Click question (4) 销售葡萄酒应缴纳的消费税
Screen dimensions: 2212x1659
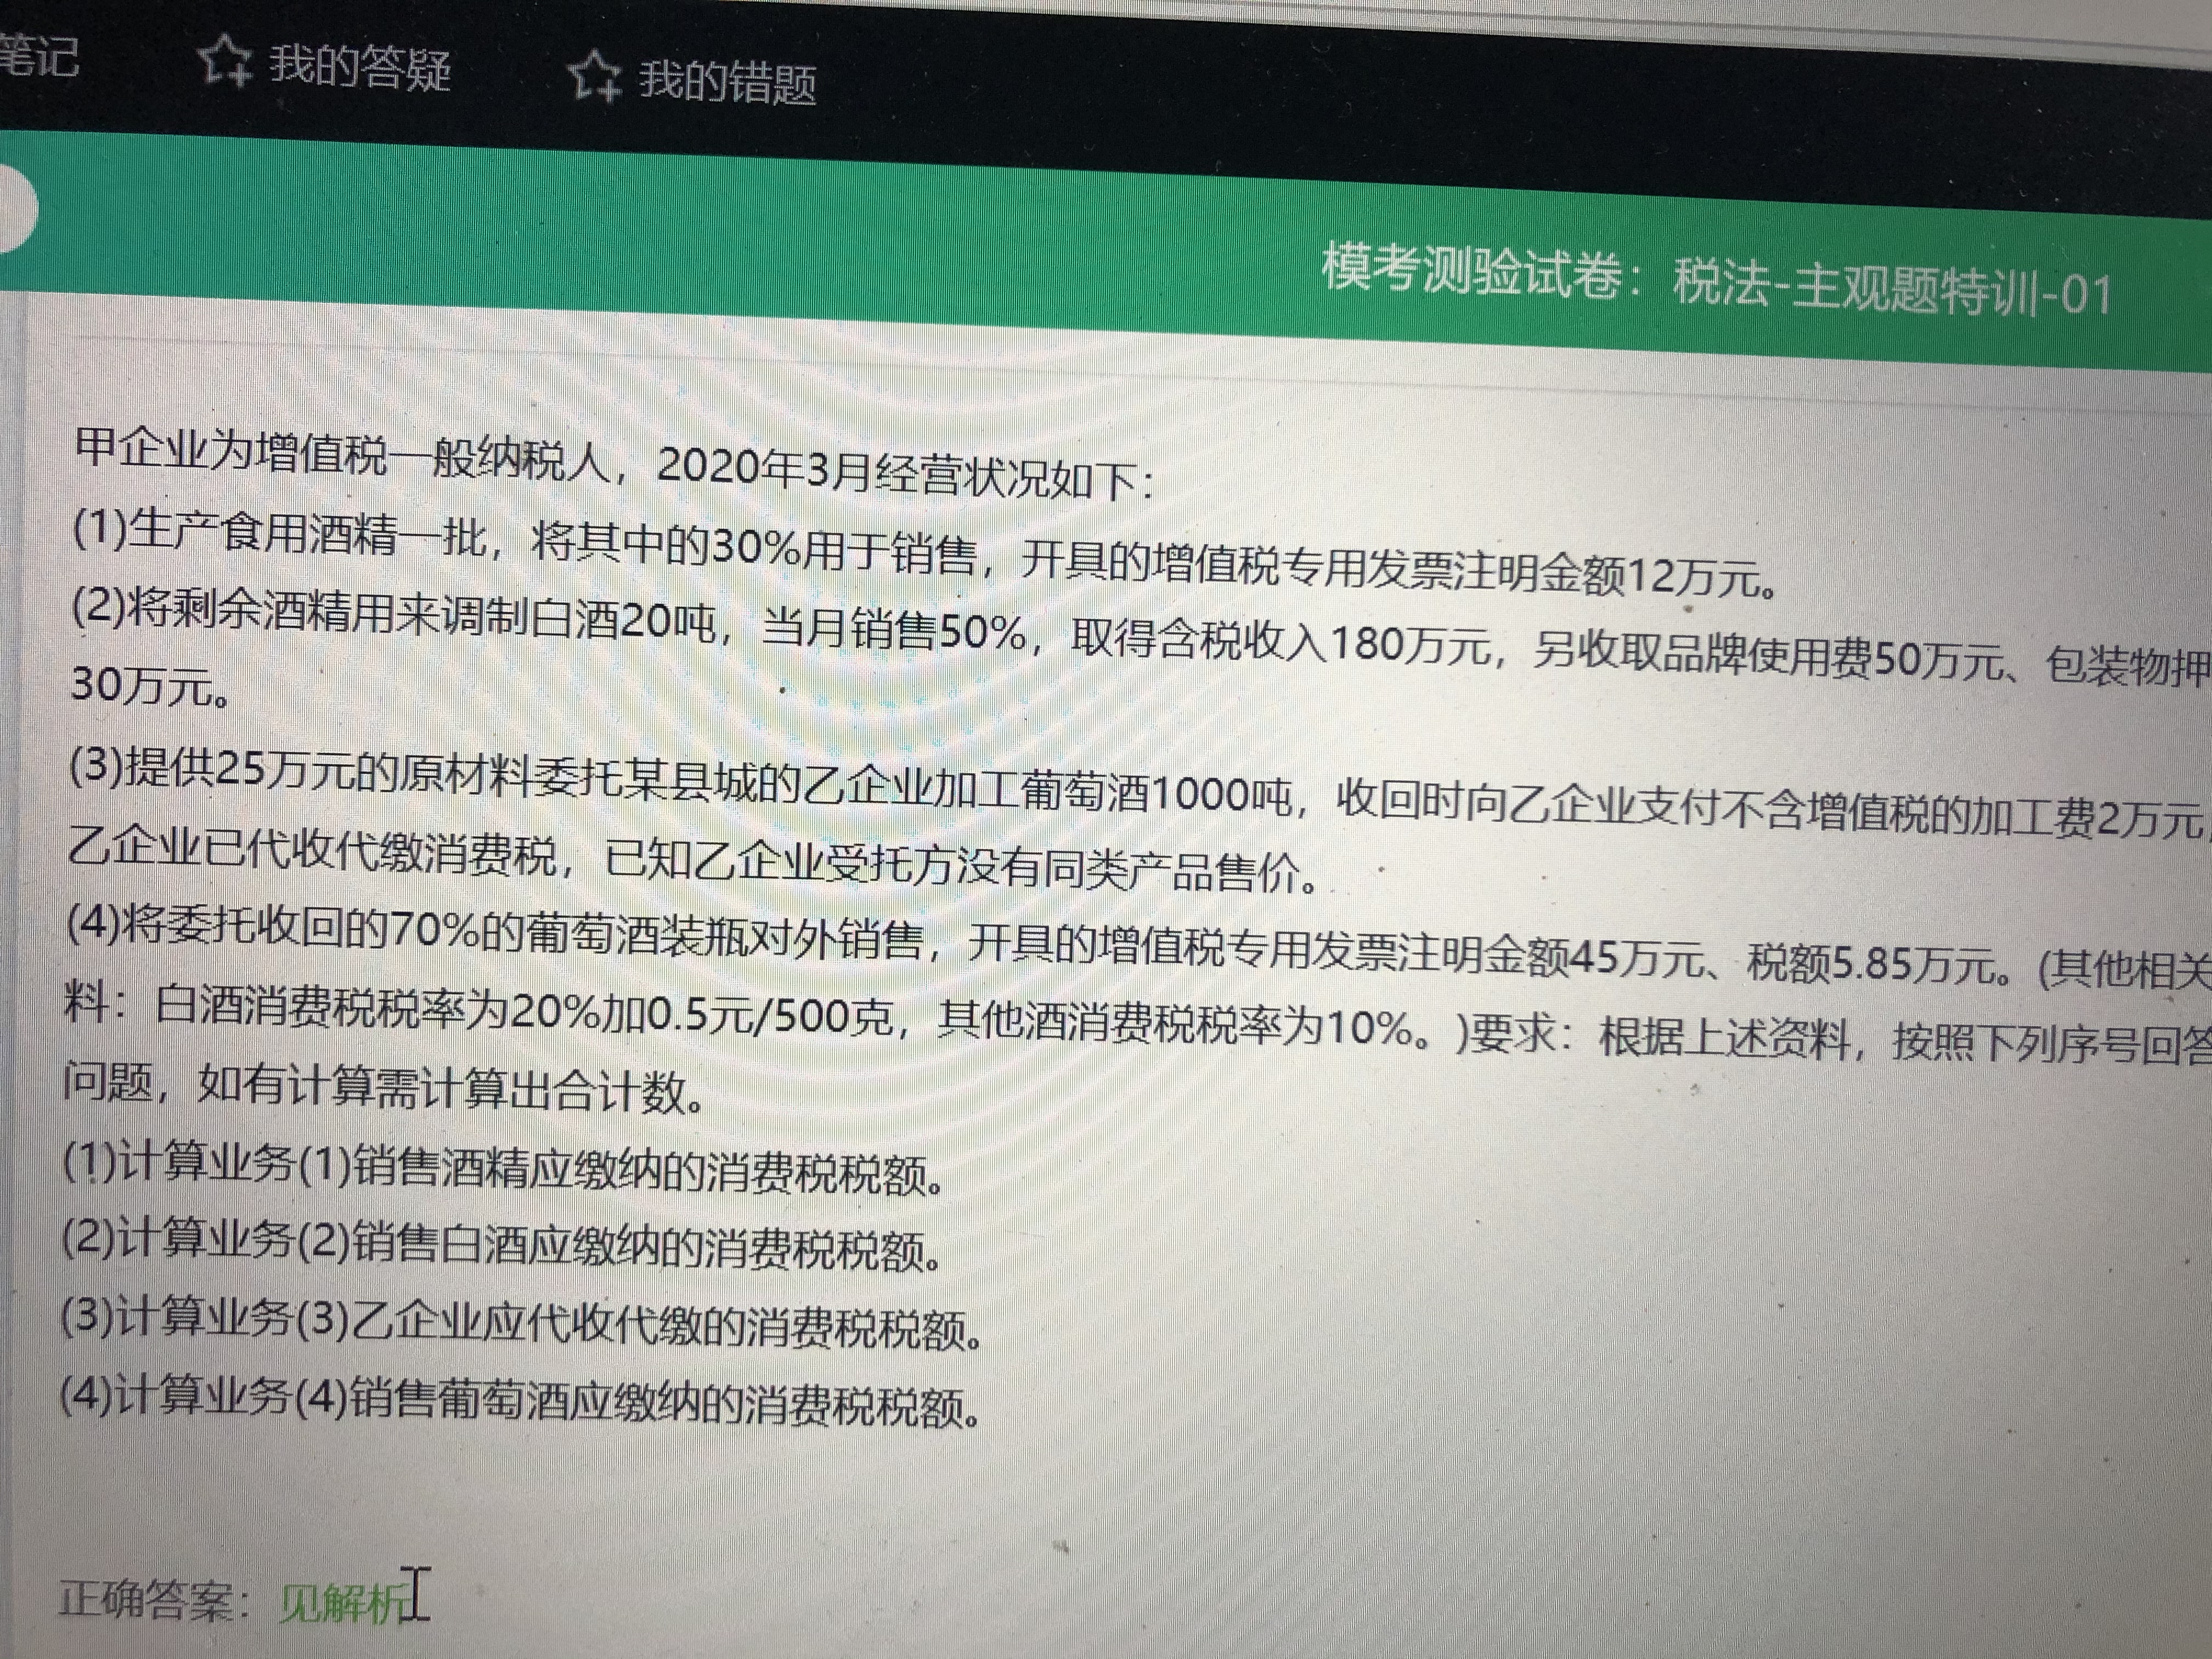[519, 1400]
